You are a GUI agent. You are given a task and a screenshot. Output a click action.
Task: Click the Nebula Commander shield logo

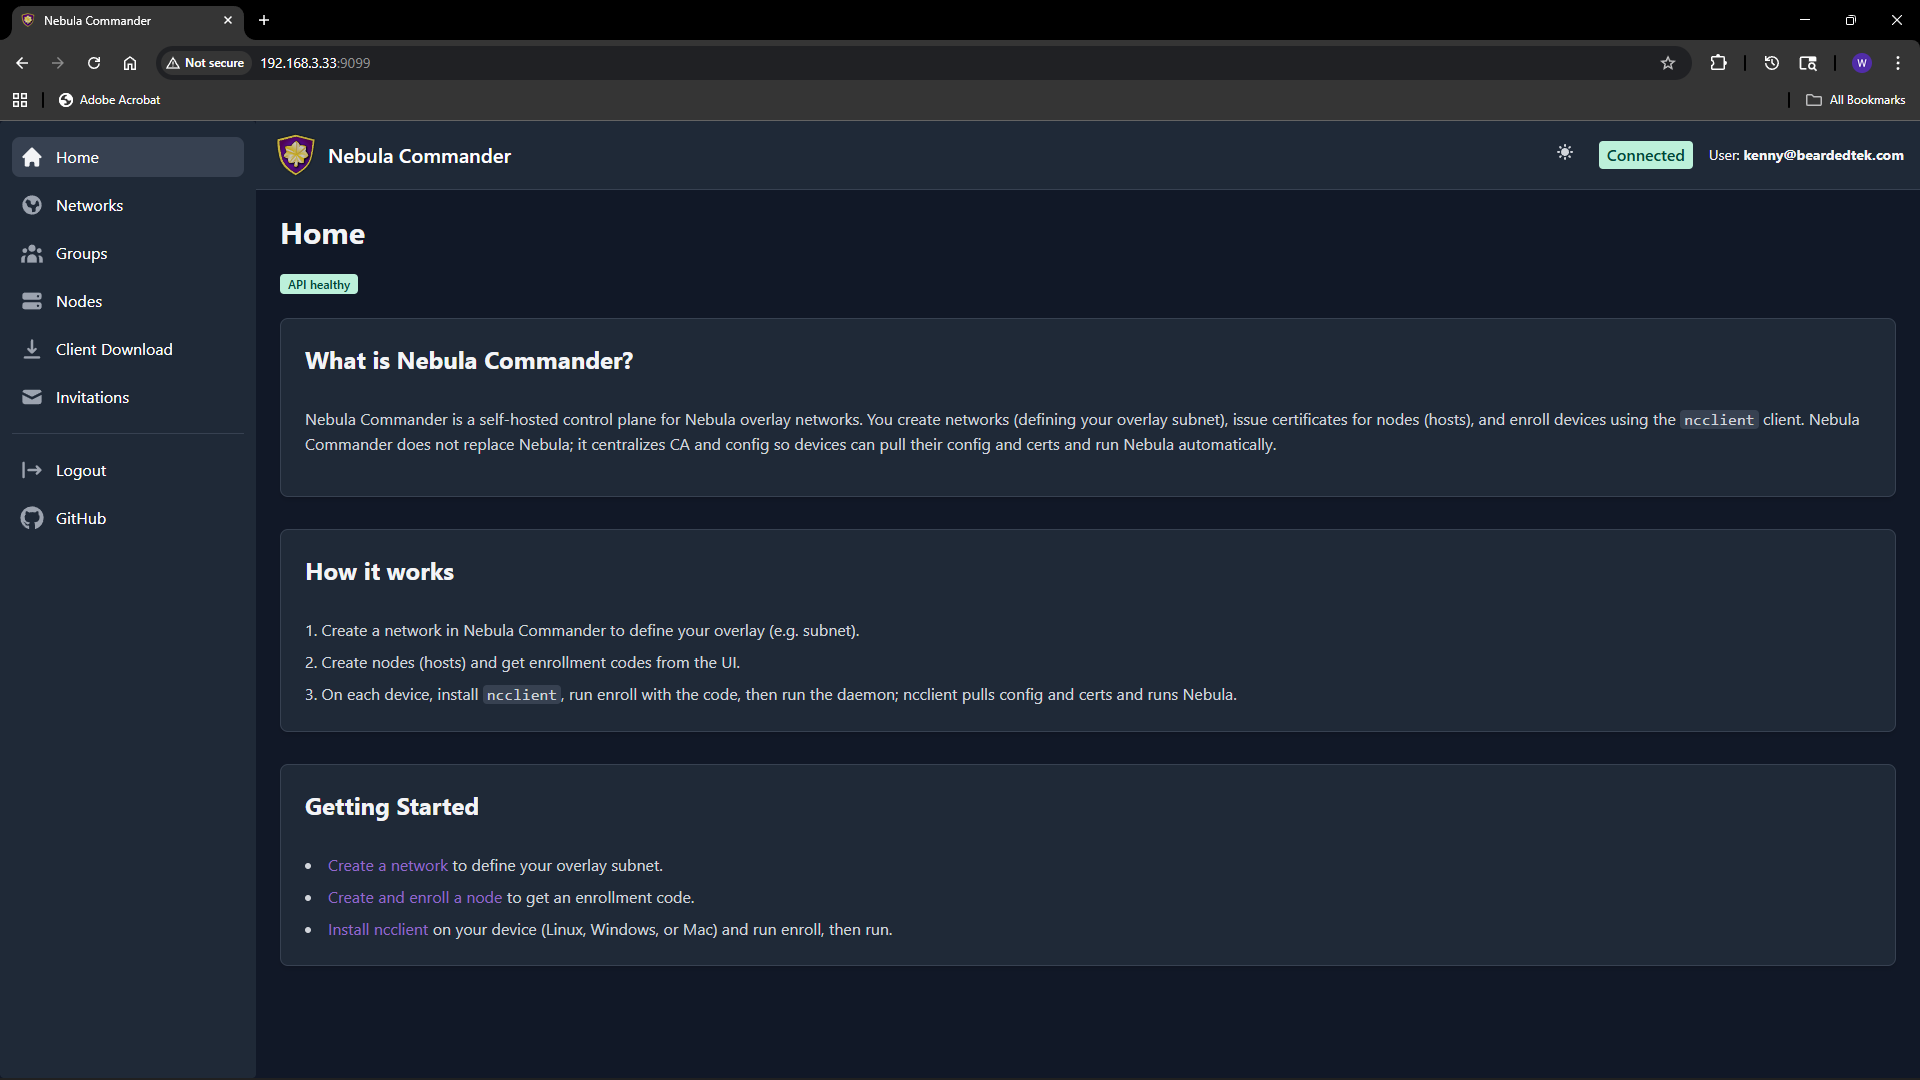tap(295, 154)
